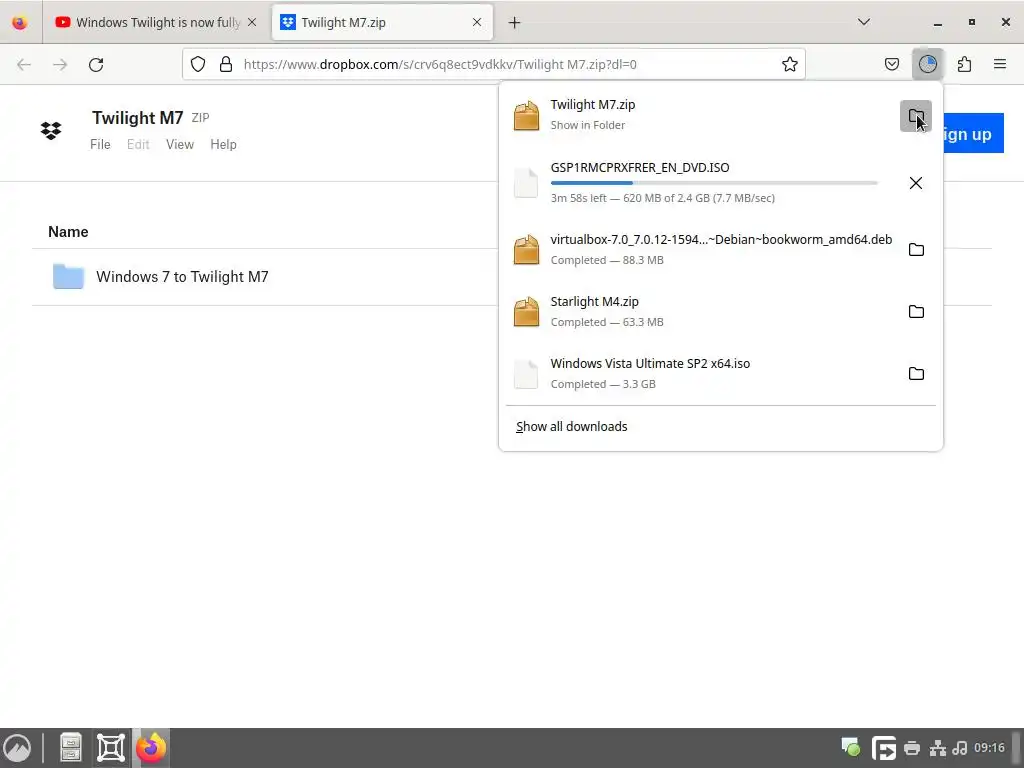Screen dimensions: 1024x768
Task: Open the file manager taskbar icon
Action: [x=70, y=748]
